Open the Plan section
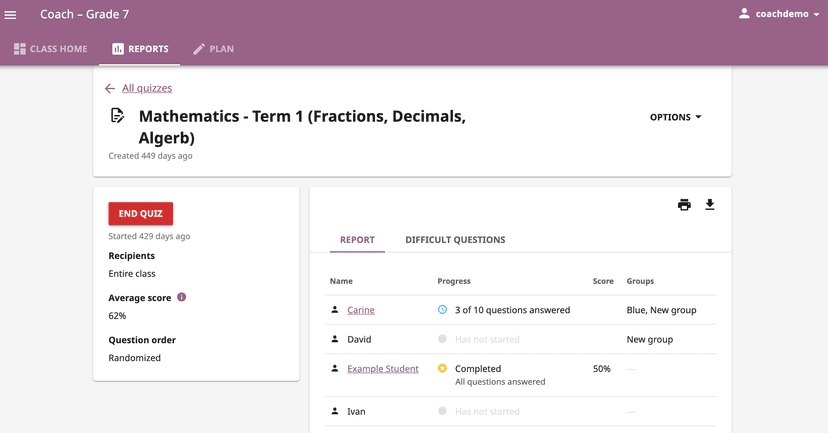 tap(213, 49)
